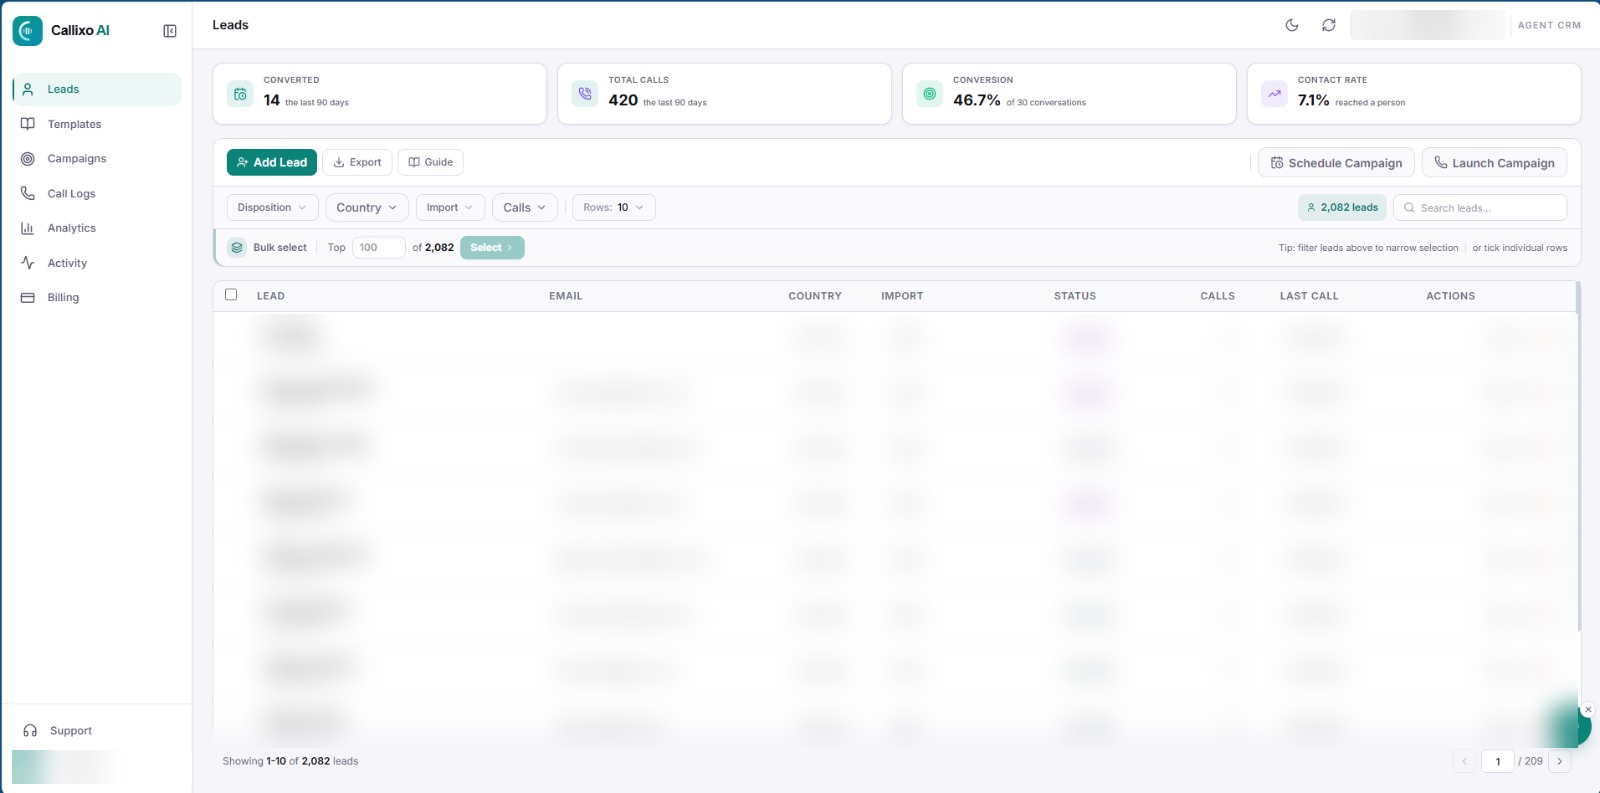1600x793 pixels.
Task: Expand the Import filter dropdown
Action: click(x=450, y=207)
